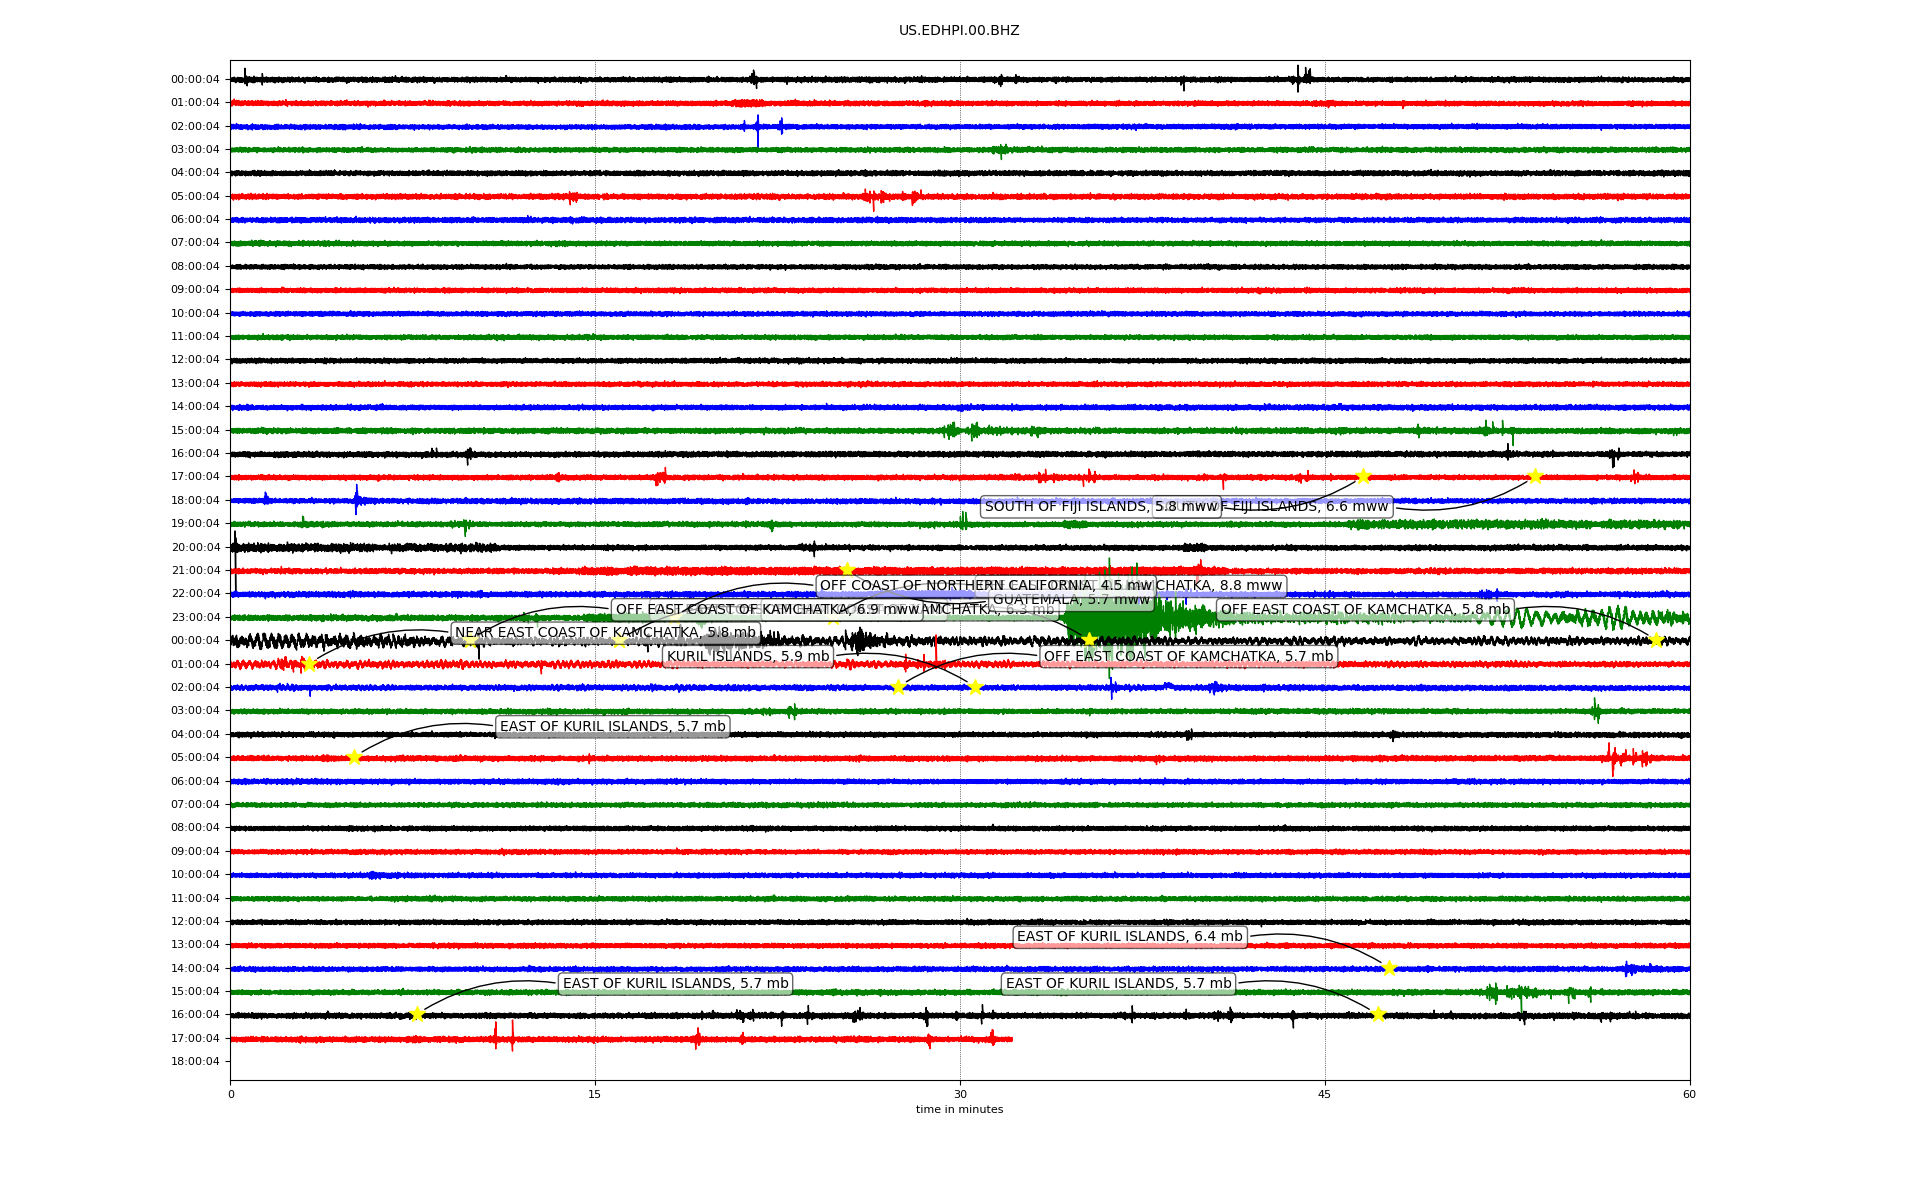Click the x-axis tick label 30
This screenshot has height=1200, width=1920.
(x=960, y=1094)
